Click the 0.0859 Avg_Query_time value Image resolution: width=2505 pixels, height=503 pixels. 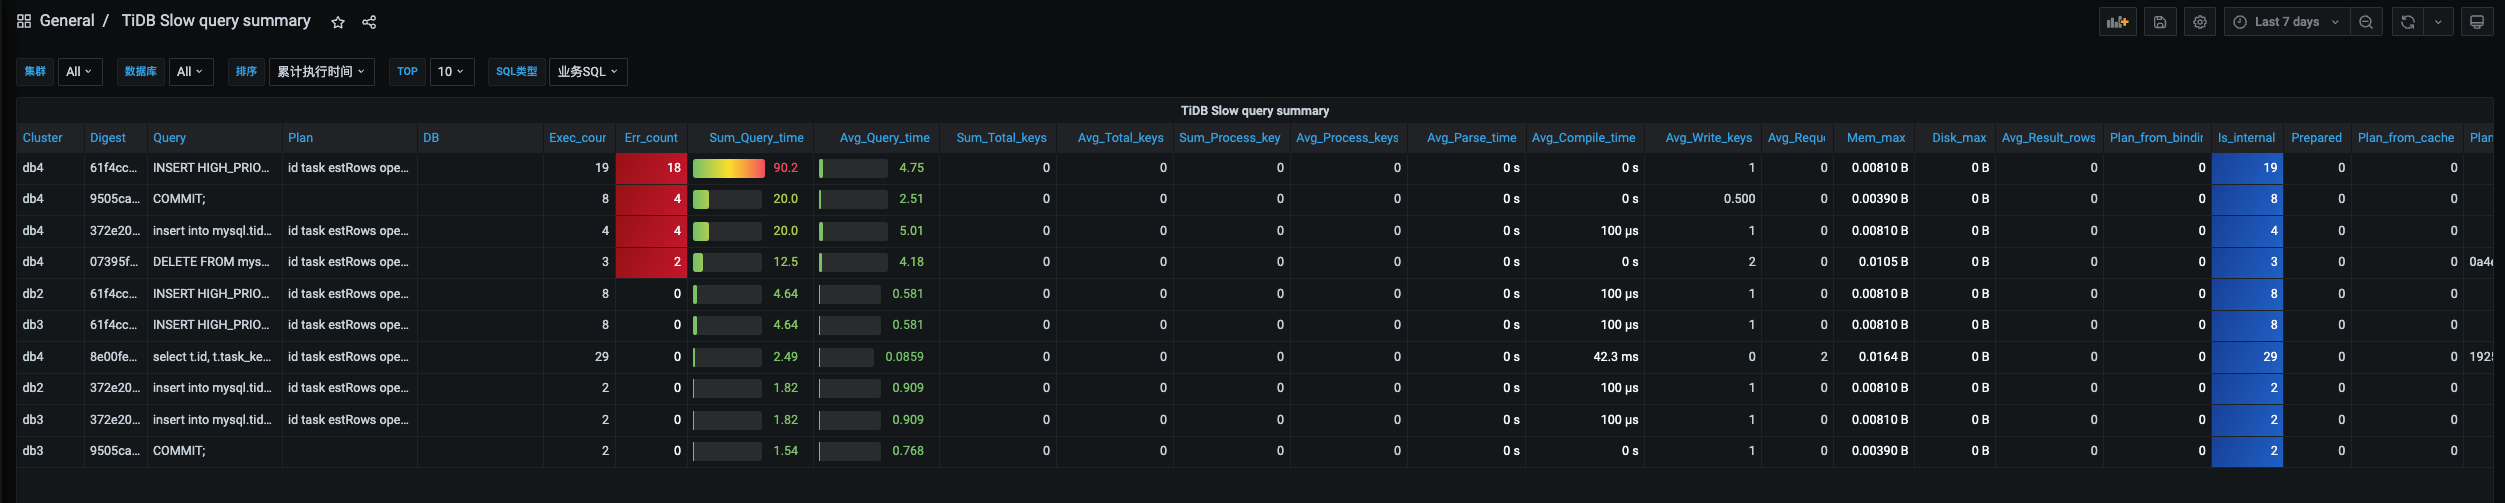pyautogui.click(x=904, y=357)
